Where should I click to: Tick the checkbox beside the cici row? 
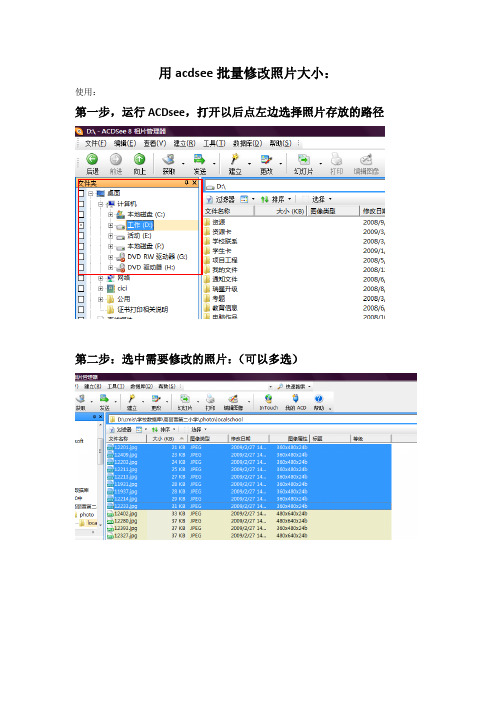(81, 288)
